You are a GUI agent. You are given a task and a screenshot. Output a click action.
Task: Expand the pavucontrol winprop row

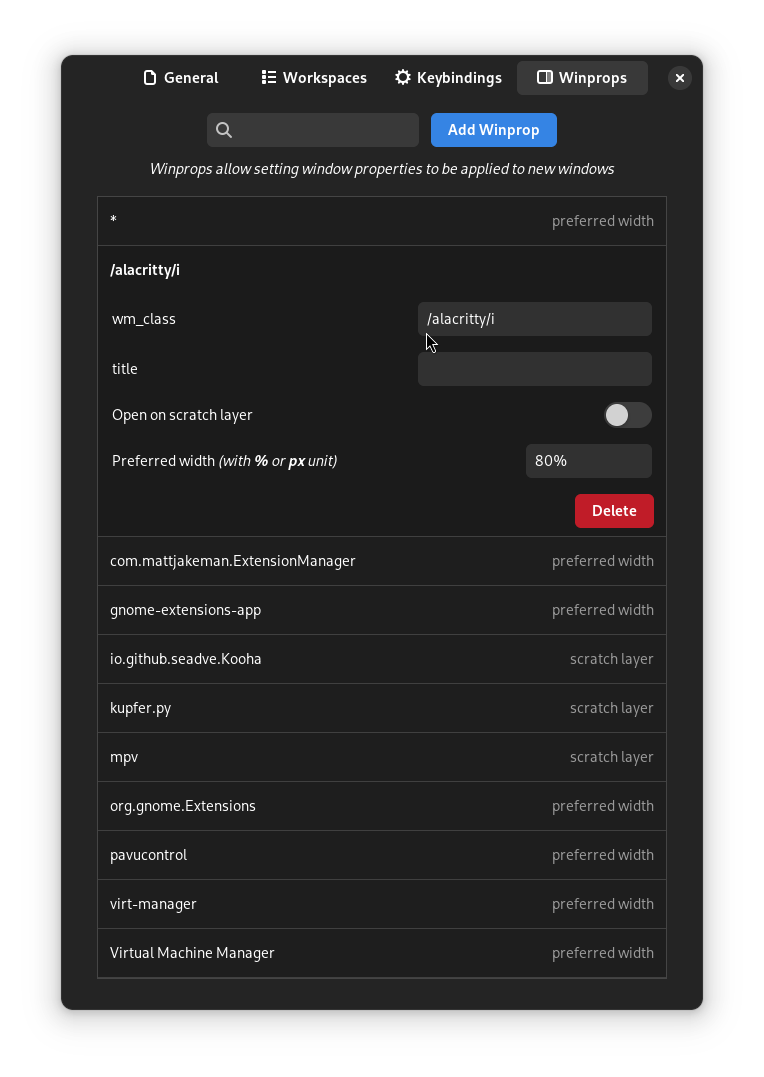click(381, 855)
